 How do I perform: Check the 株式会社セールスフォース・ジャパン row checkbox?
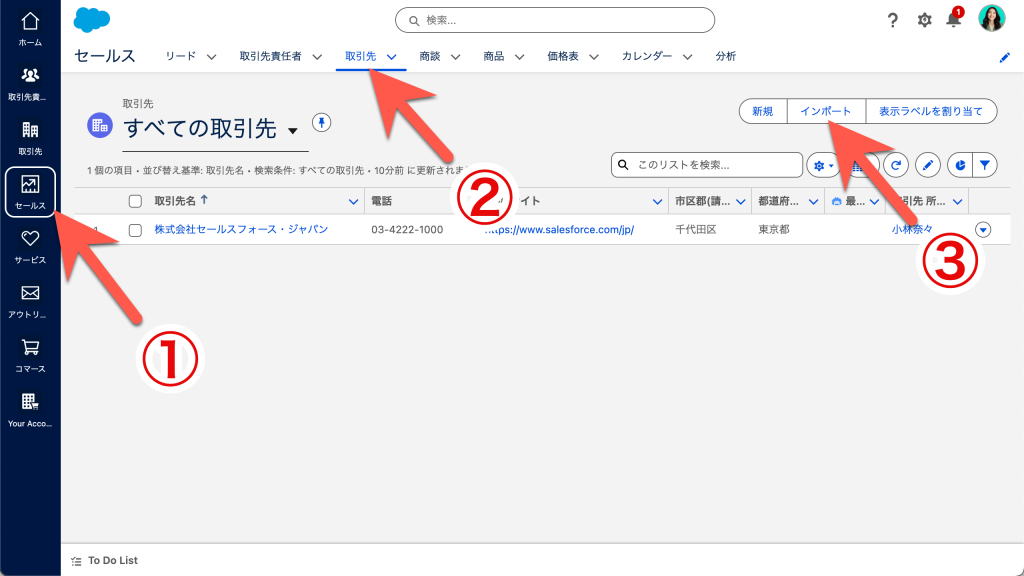(x=135, y=230)
